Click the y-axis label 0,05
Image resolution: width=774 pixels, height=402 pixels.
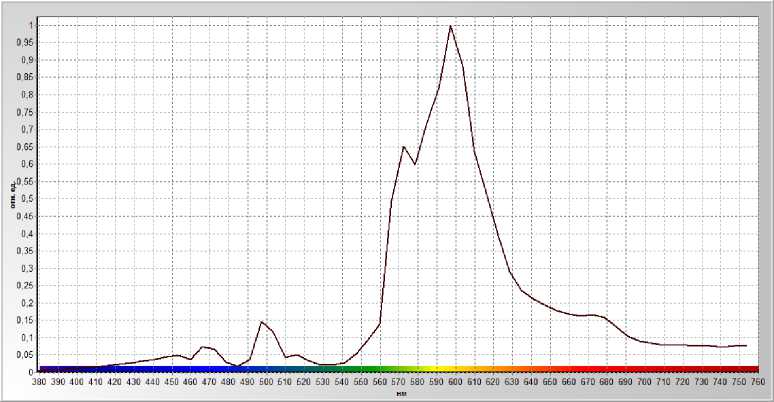pyautogui.click(x=26, y=355)
